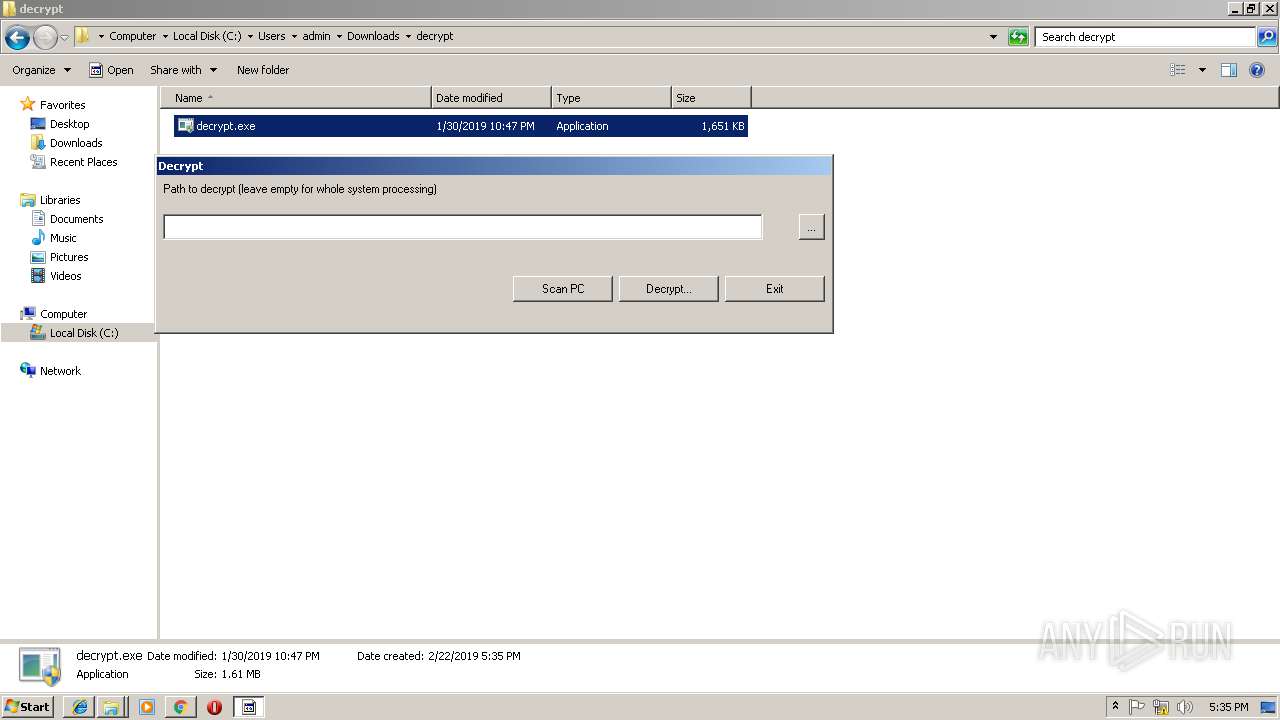The height and width of the screenshot is (720, 1280).
Task: Click the change view icon
Action: click(1178, 70)
